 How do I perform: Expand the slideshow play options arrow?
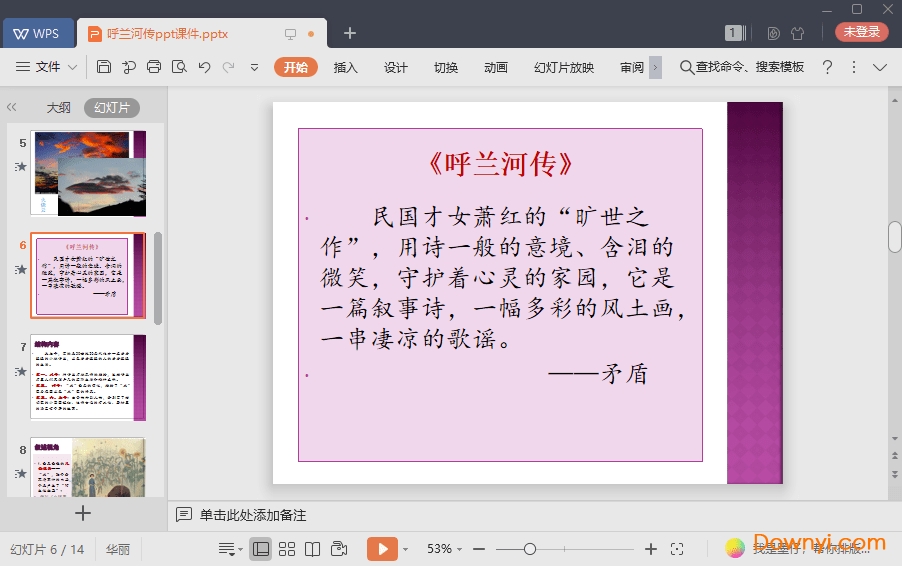pyautogui.click(x=406, y=549)
